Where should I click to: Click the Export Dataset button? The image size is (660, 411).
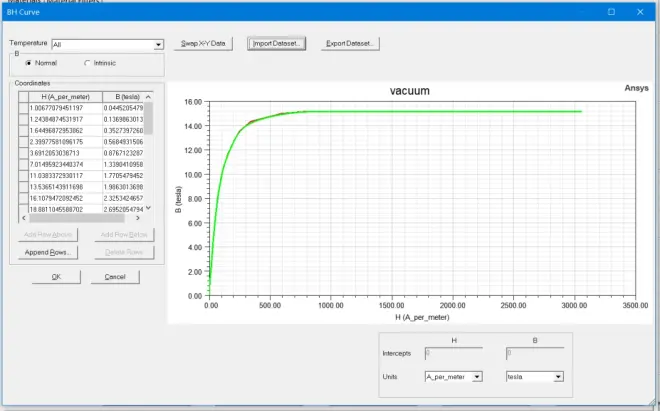(x=350, y=43)
